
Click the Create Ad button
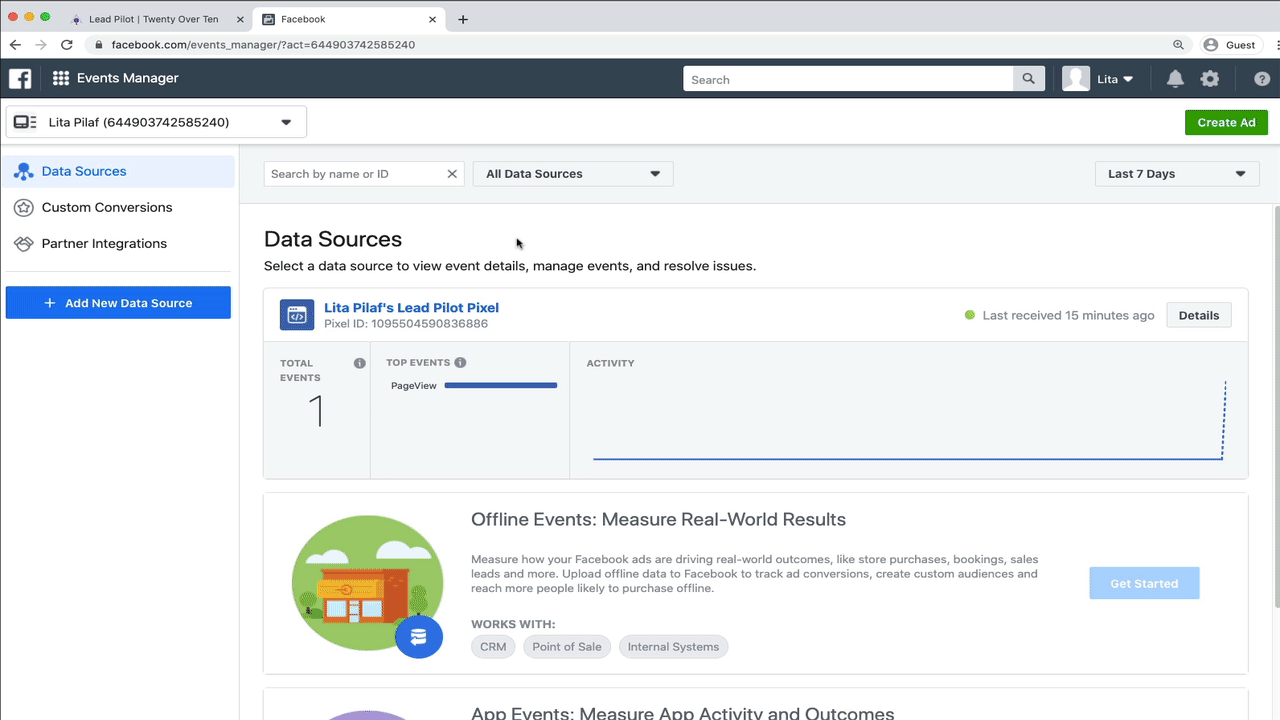(1226, 122)
